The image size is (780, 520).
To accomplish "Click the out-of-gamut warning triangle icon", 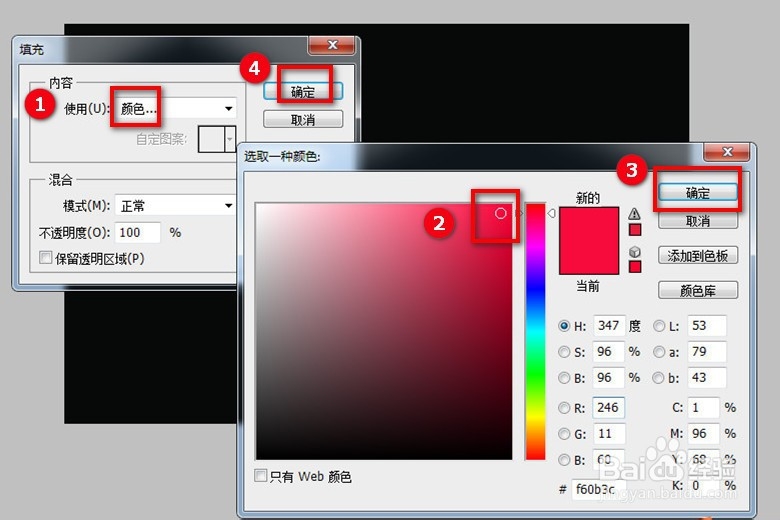I will [634, 214].
